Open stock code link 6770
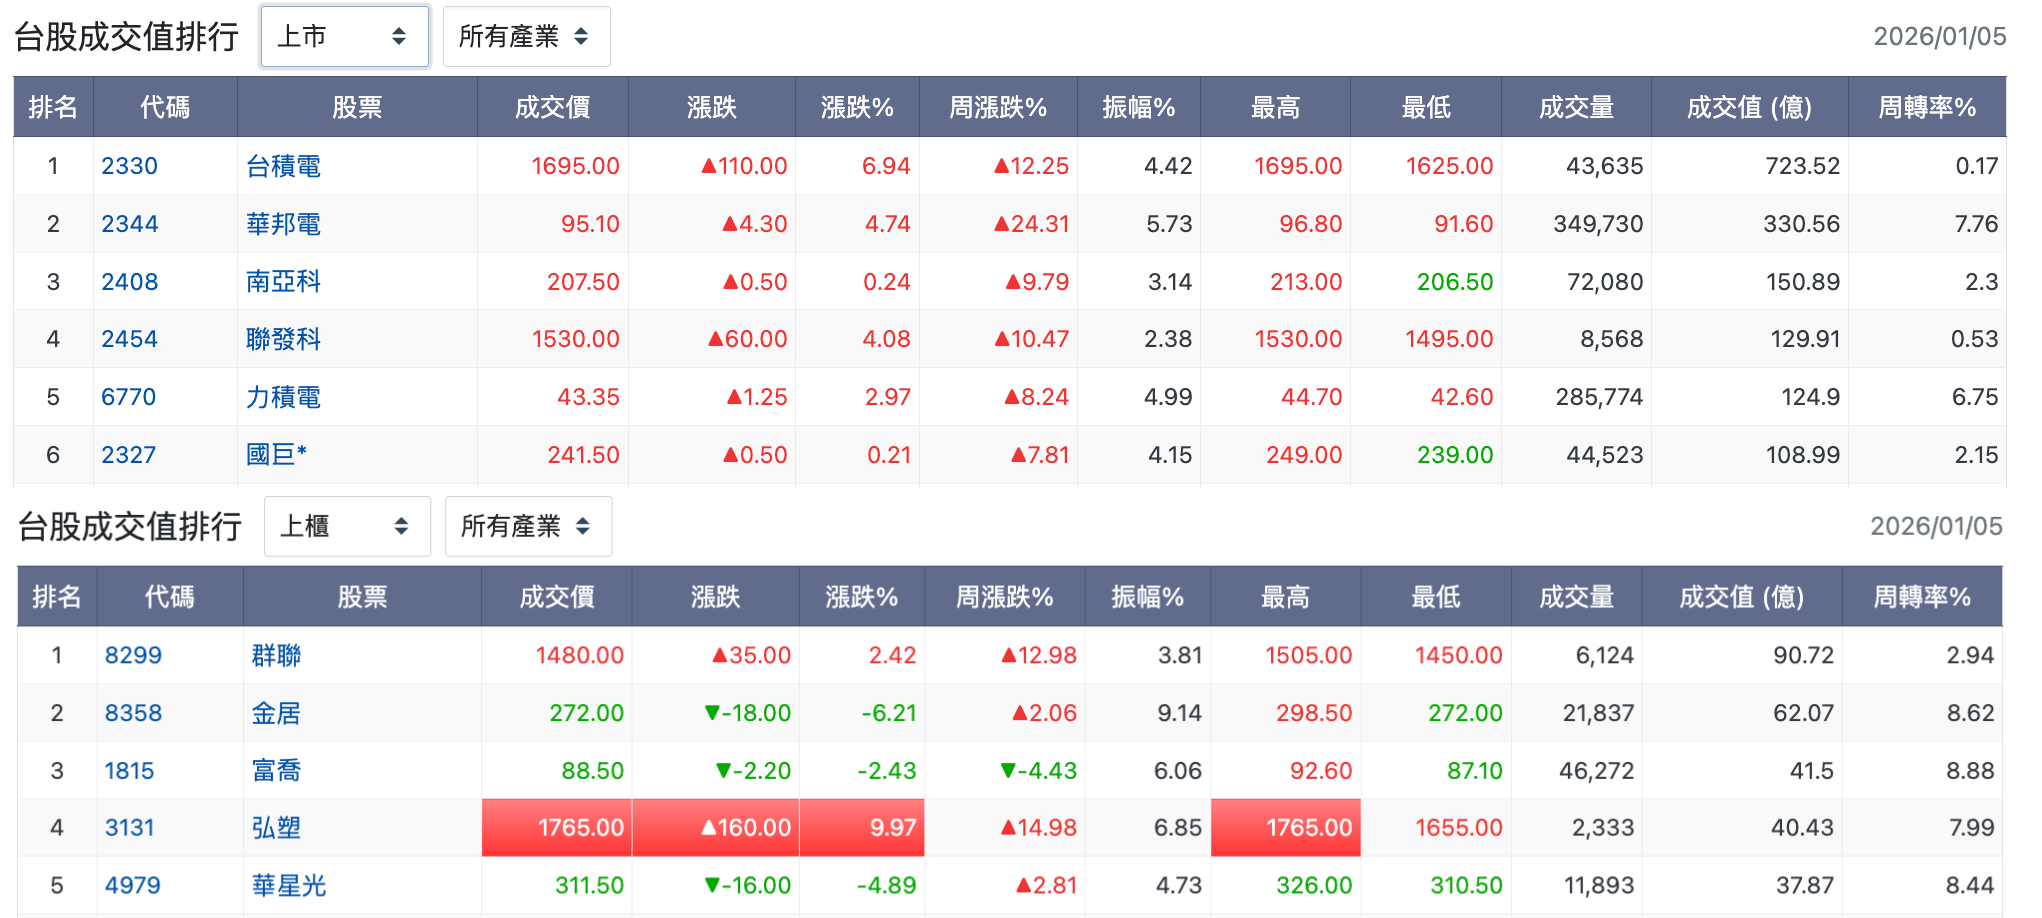 coord(129,397)
